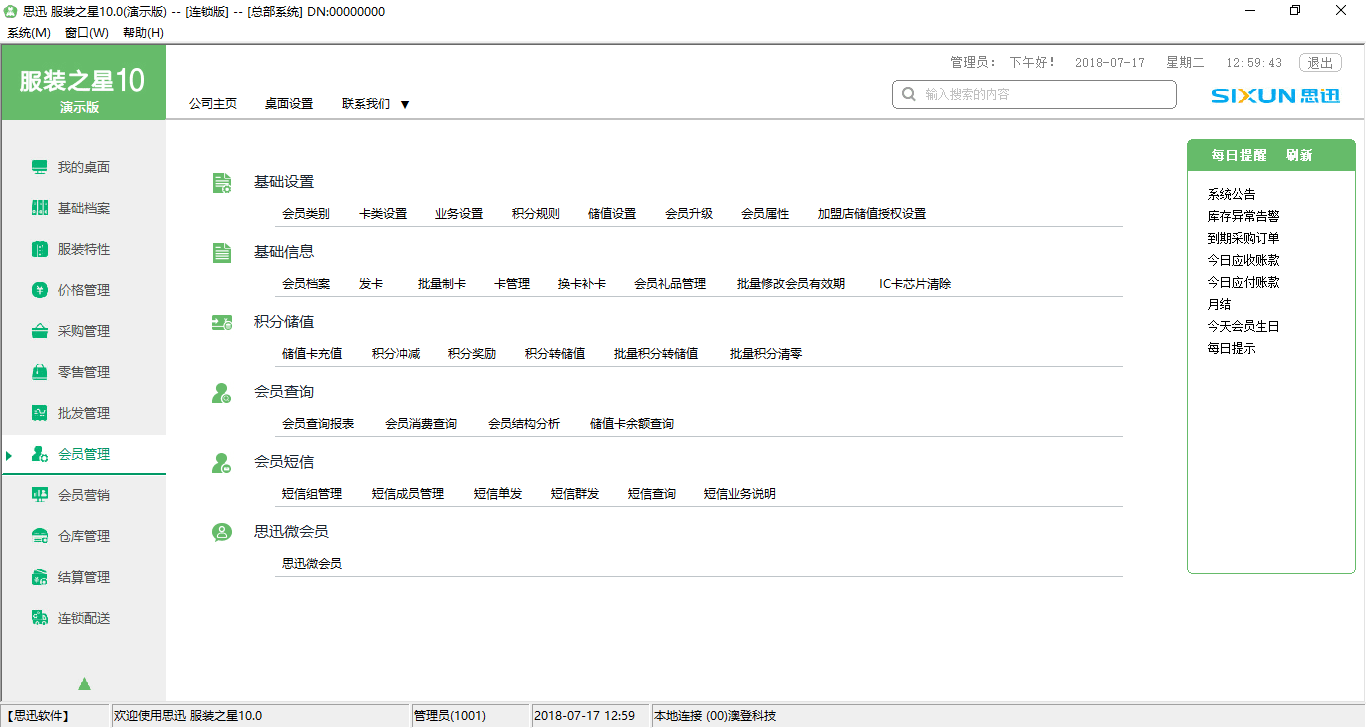Click the app icon in title bar
Image resolution: width=1366 pixels, height=728 pixels.
coord(10,11)
